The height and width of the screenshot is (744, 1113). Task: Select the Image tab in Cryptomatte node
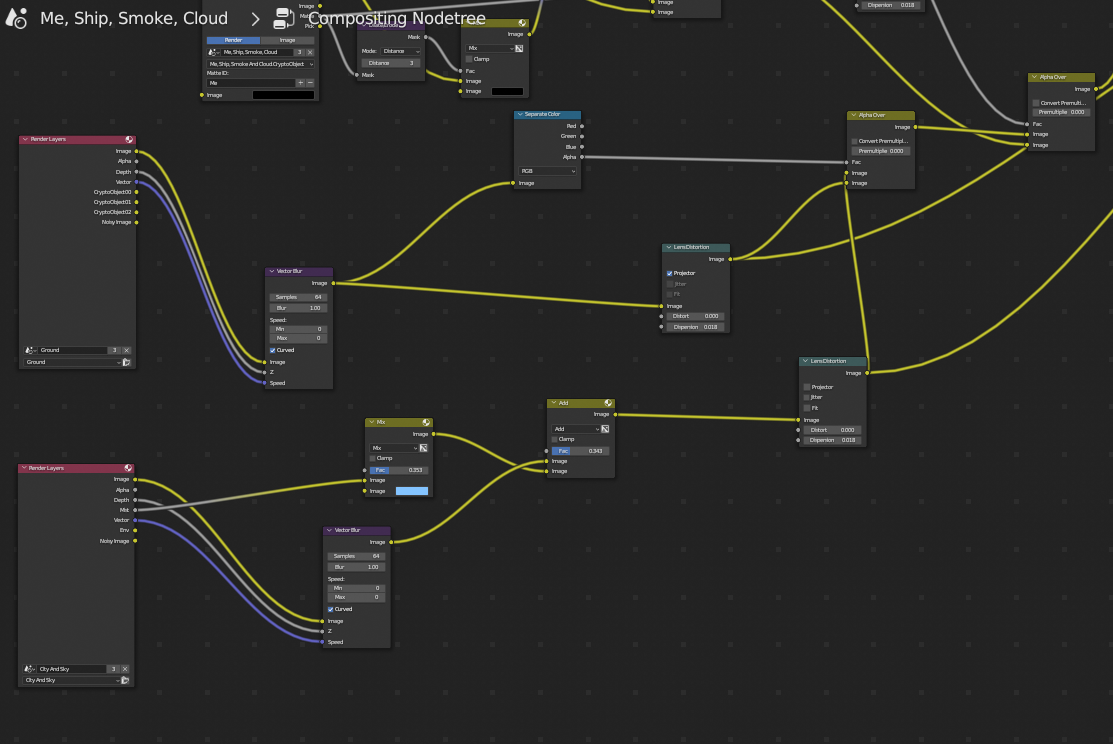pyautogui.click(x=287, y=40)
